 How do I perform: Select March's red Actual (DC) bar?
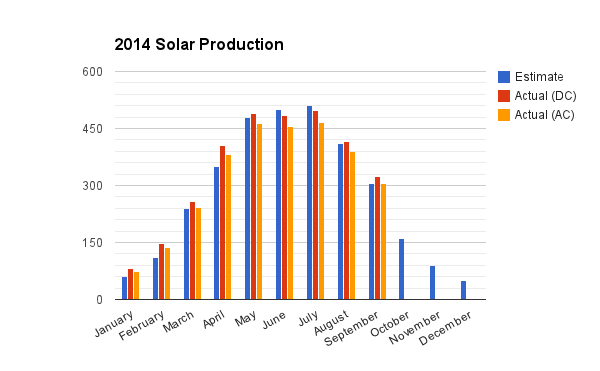tap(192, 251)
